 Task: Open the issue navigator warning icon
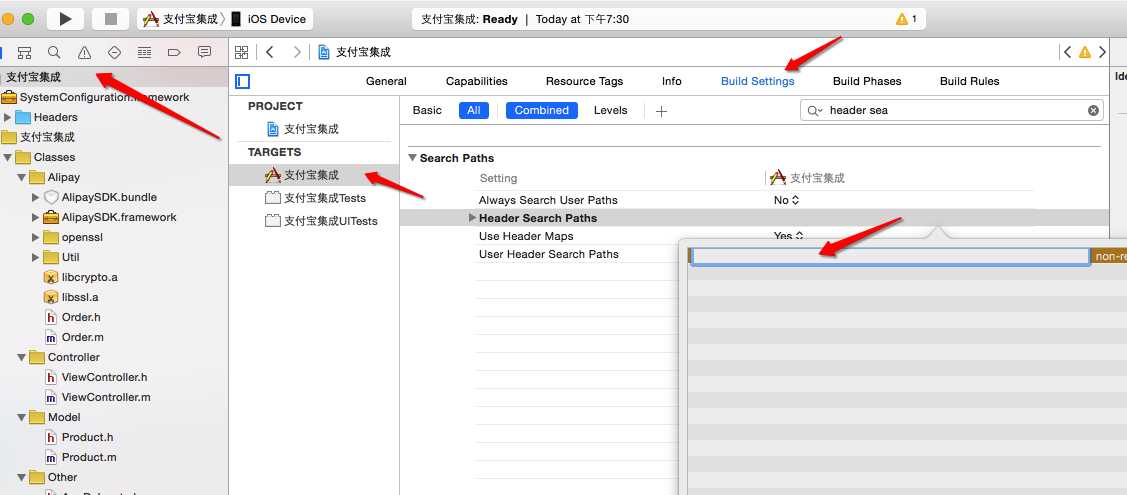click(84, 52)
